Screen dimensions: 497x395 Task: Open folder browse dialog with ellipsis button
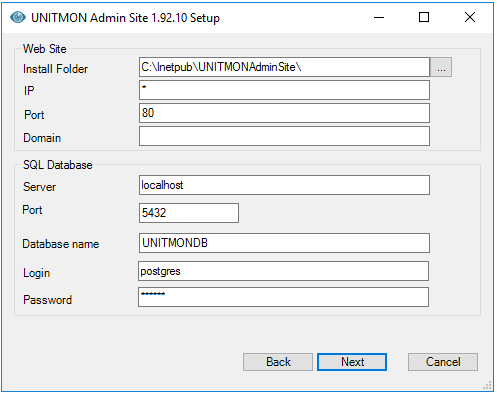tap(441, 67)
